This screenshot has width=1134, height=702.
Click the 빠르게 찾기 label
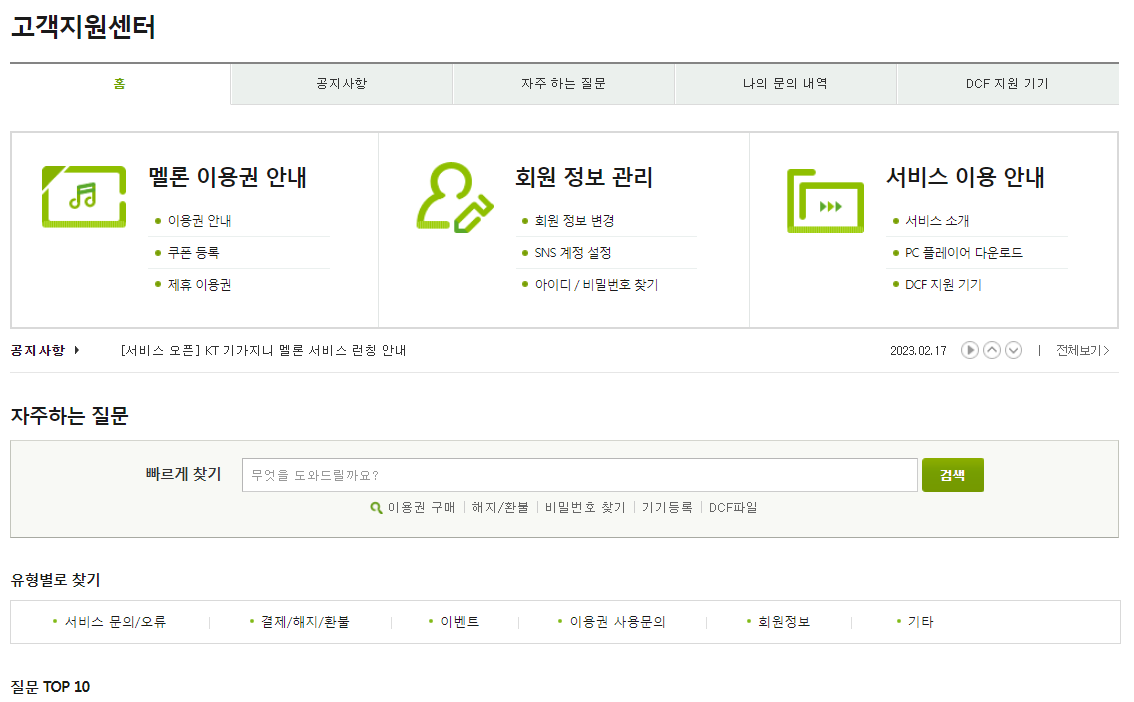pyautogui.click(x=184, y=474)
